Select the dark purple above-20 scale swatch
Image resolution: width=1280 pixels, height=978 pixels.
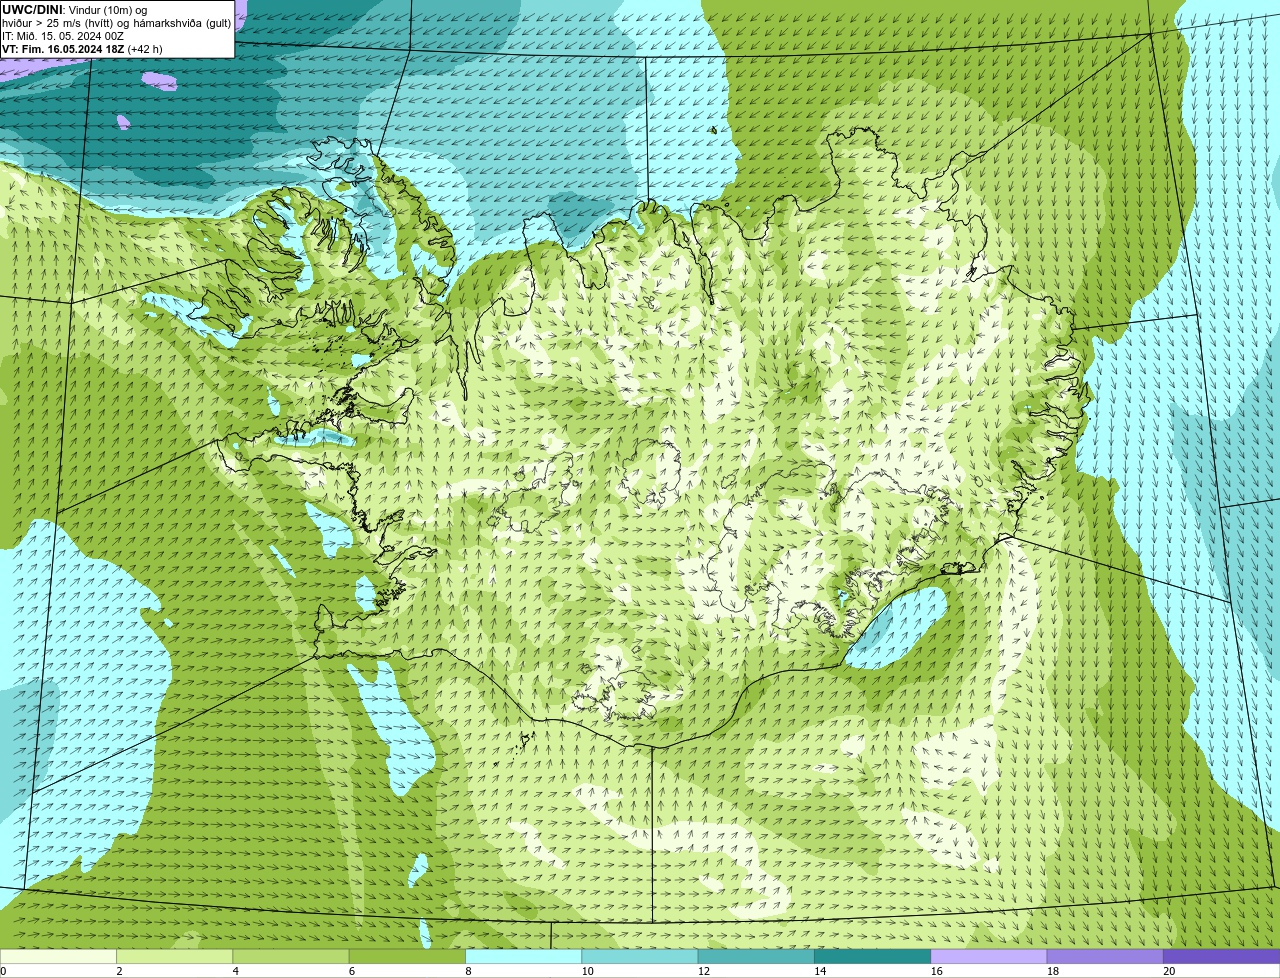[x=1221, y=956]
